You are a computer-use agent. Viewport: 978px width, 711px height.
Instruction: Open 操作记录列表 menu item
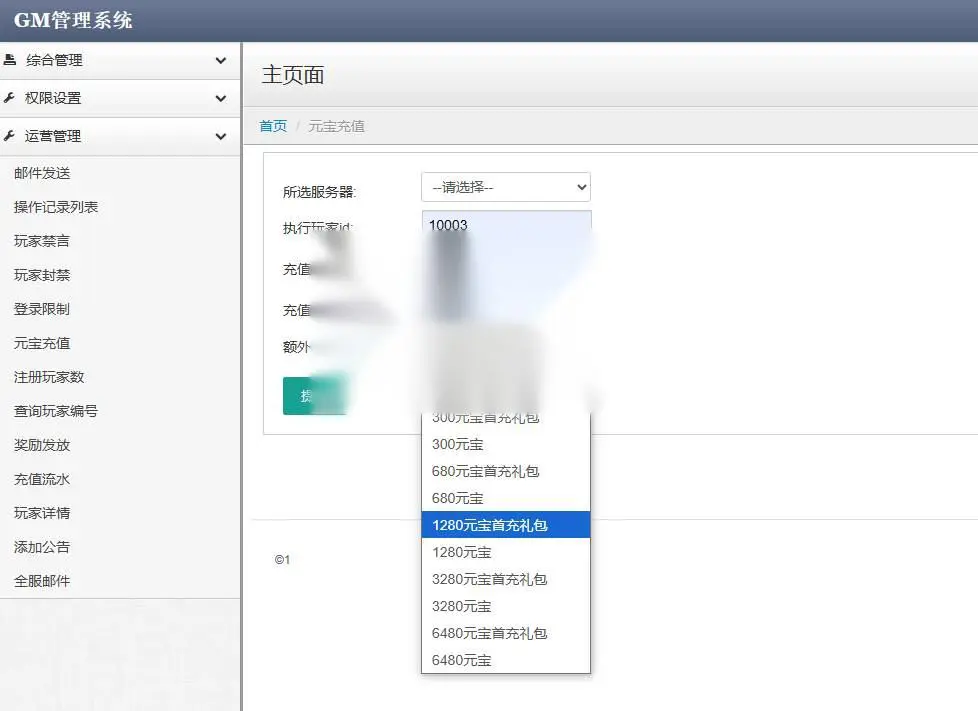[56, 207]
